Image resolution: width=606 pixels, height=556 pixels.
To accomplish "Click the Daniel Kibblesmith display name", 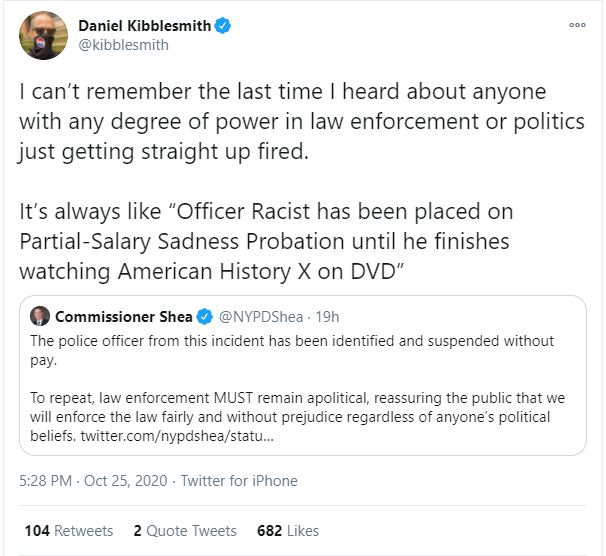I will point(144,27).
